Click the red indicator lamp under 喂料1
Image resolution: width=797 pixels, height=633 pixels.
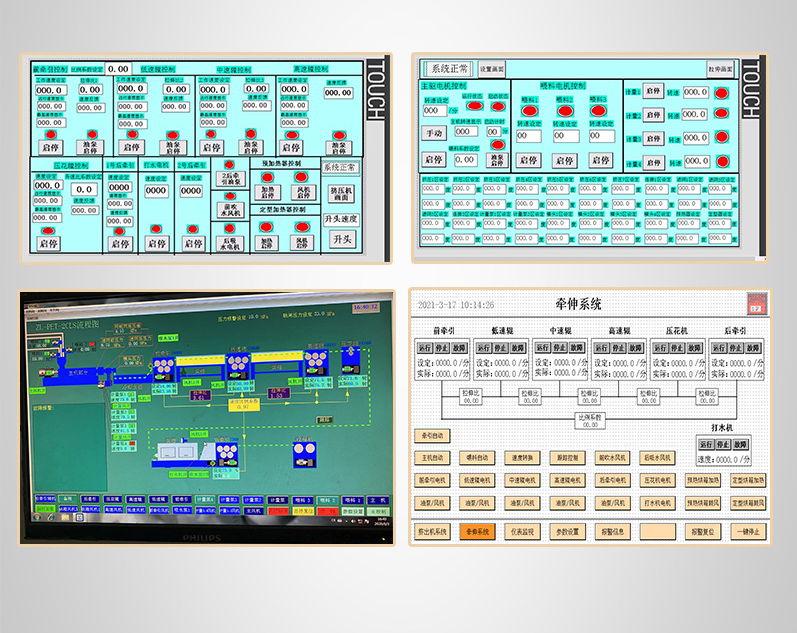click(530, 111)
